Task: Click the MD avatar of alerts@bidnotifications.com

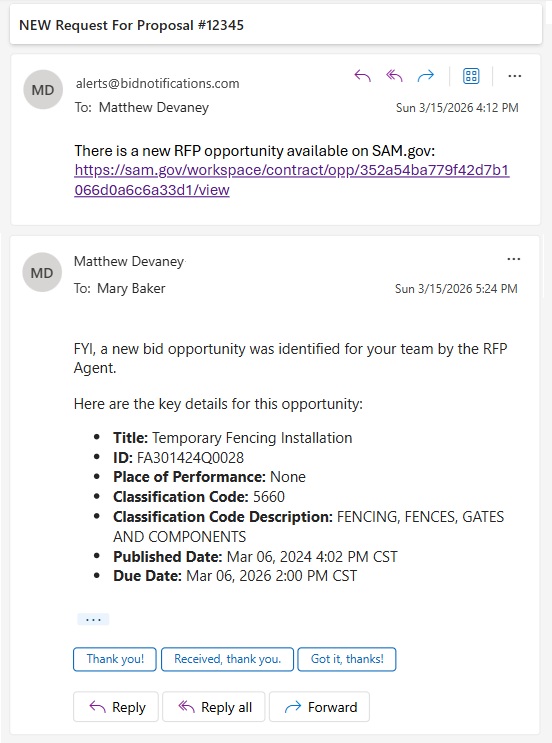Action: click(43, 90)
